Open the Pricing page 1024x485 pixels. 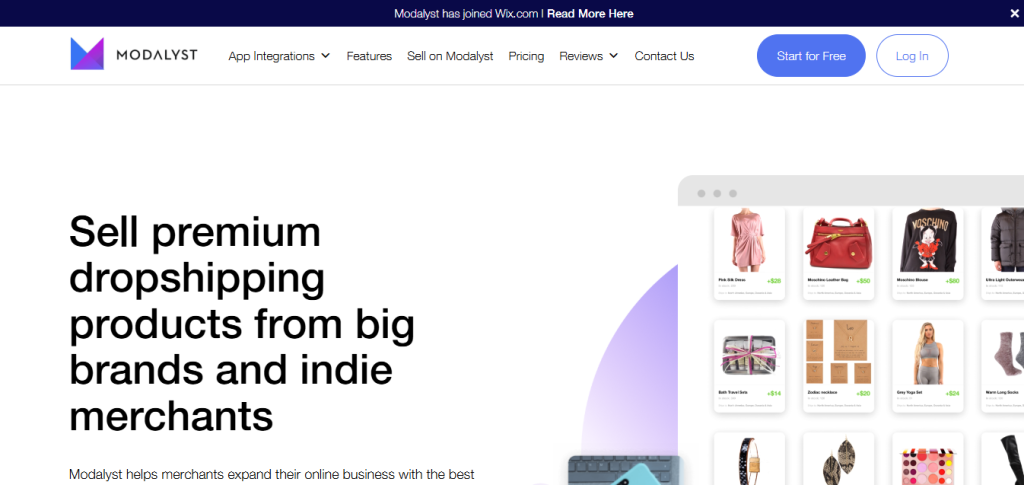[x=526, y=56]
